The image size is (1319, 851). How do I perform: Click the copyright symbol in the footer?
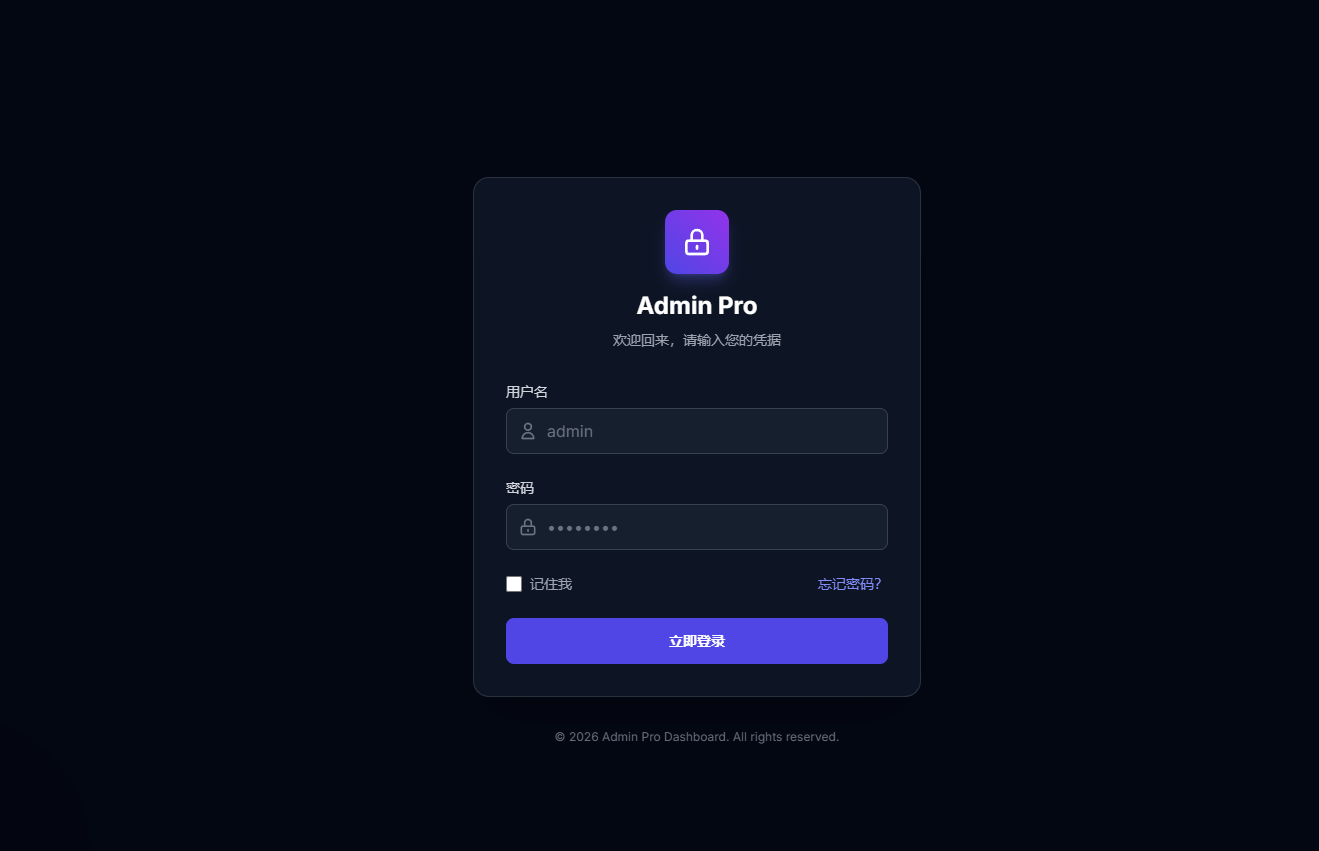coord(560,737)
